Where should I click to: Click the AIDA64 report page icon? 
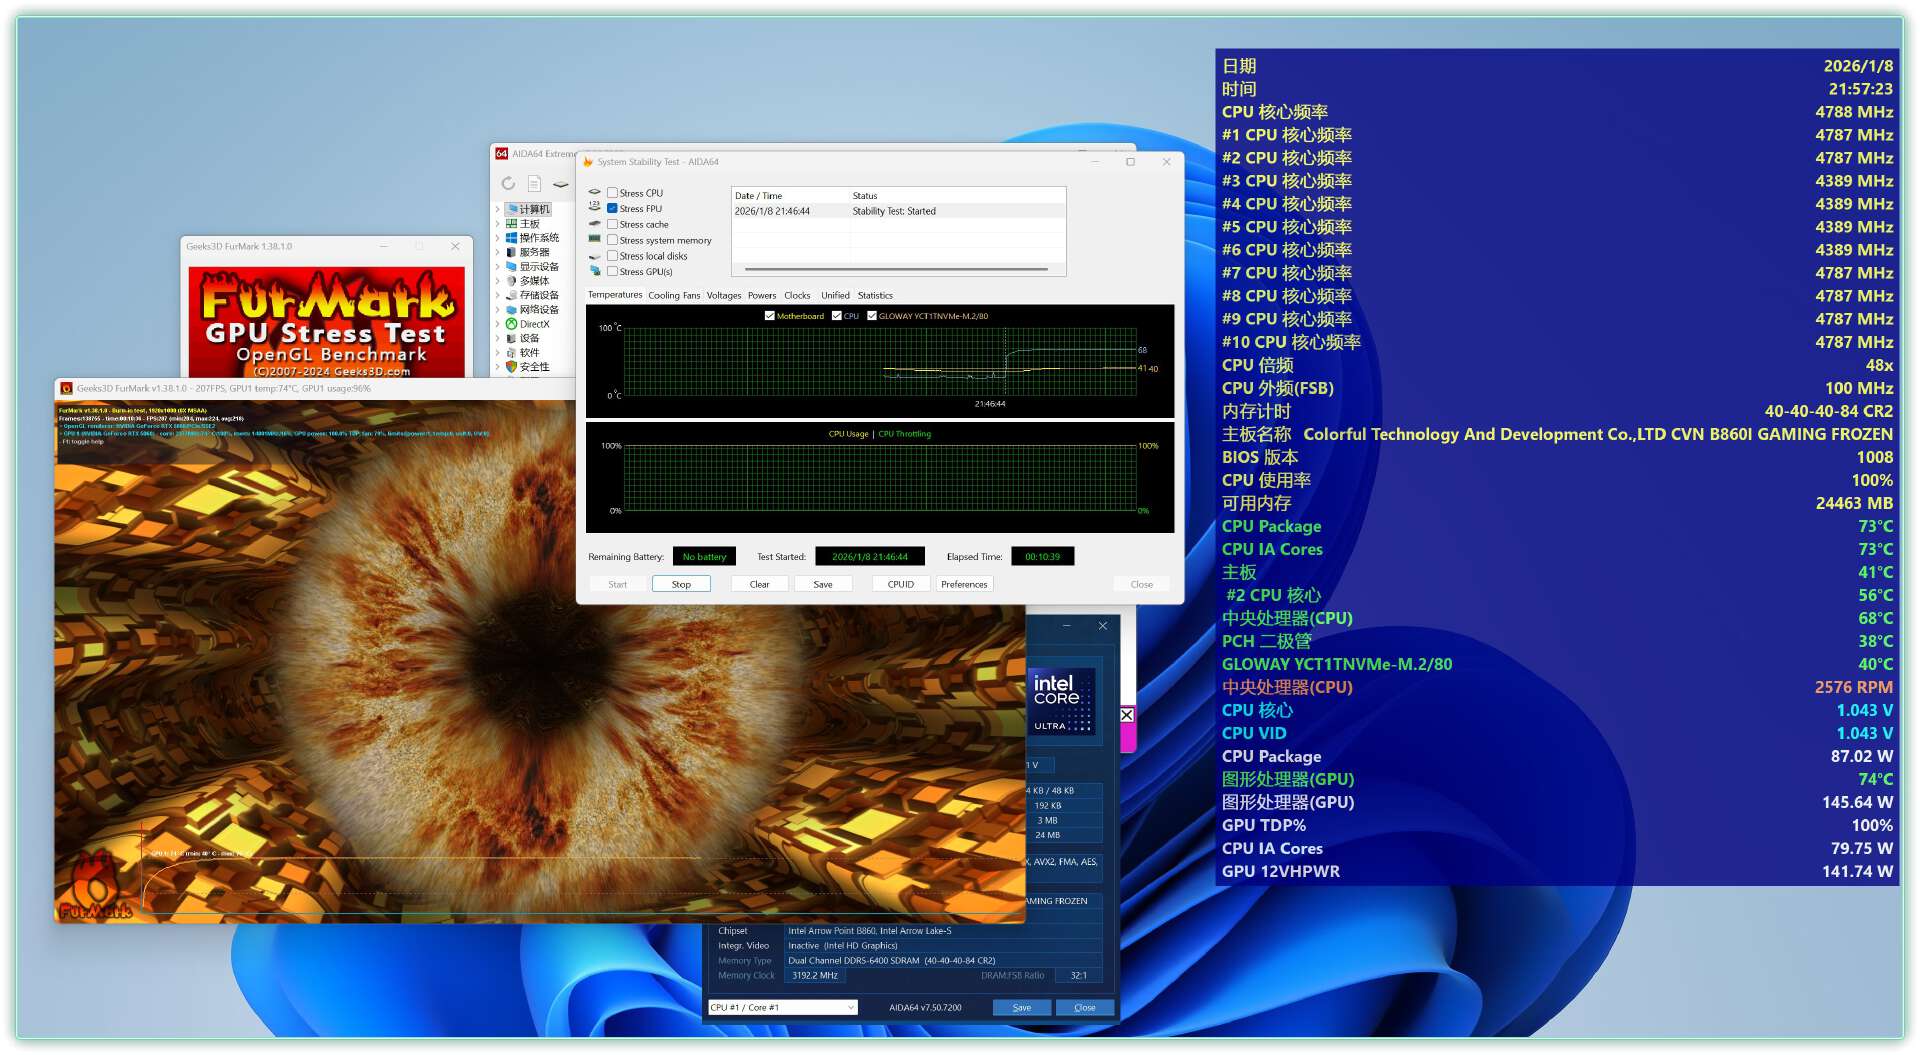click(x=534, y=184)
